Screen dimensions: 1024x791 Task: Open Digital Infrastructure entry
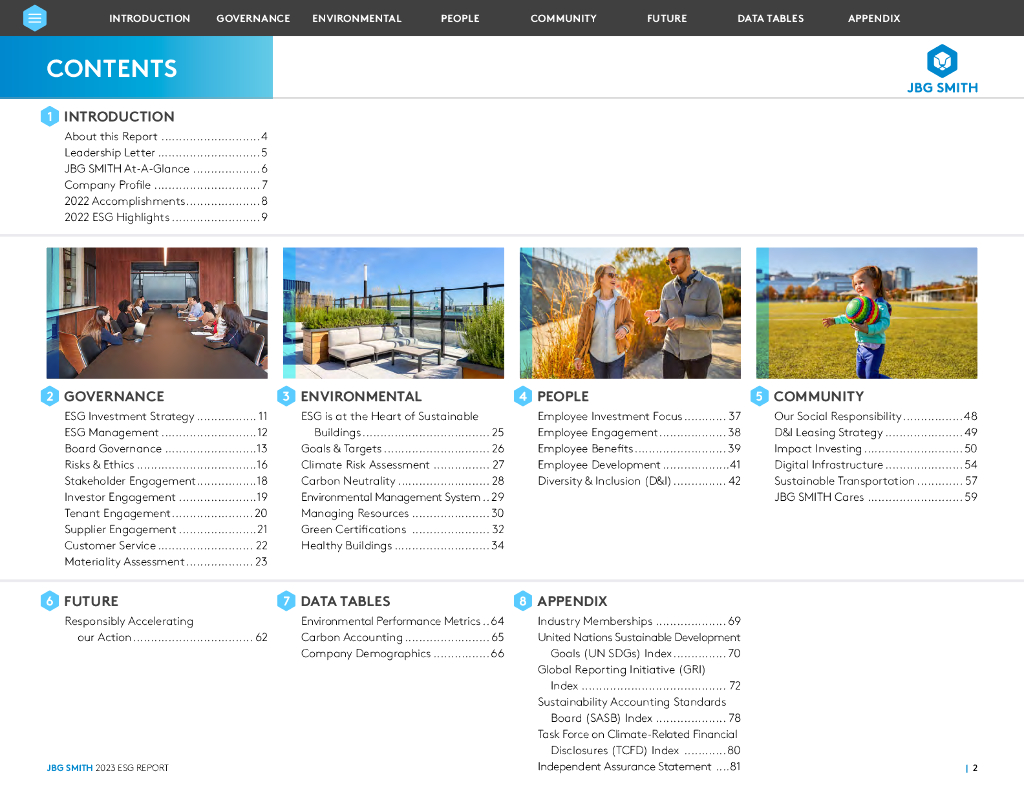[876, 465]
